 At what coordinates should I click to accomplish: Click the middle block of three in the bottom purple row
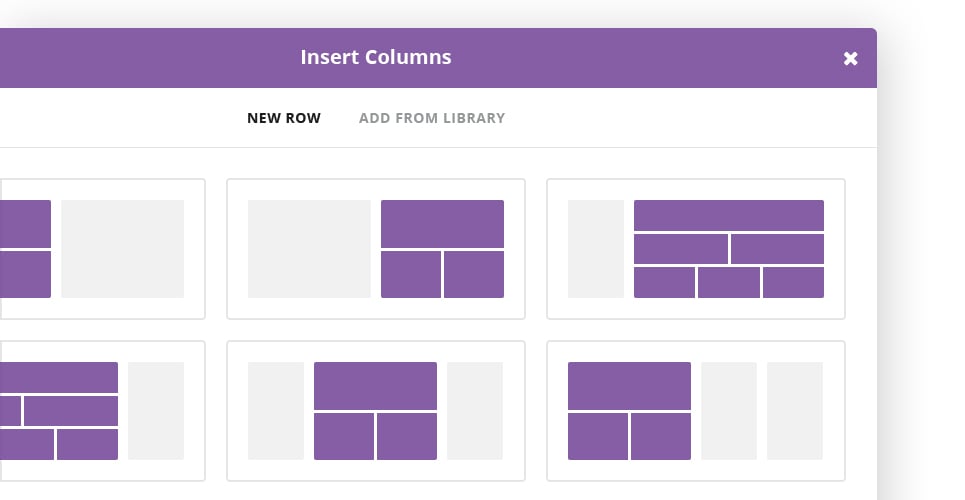(729, 283)
